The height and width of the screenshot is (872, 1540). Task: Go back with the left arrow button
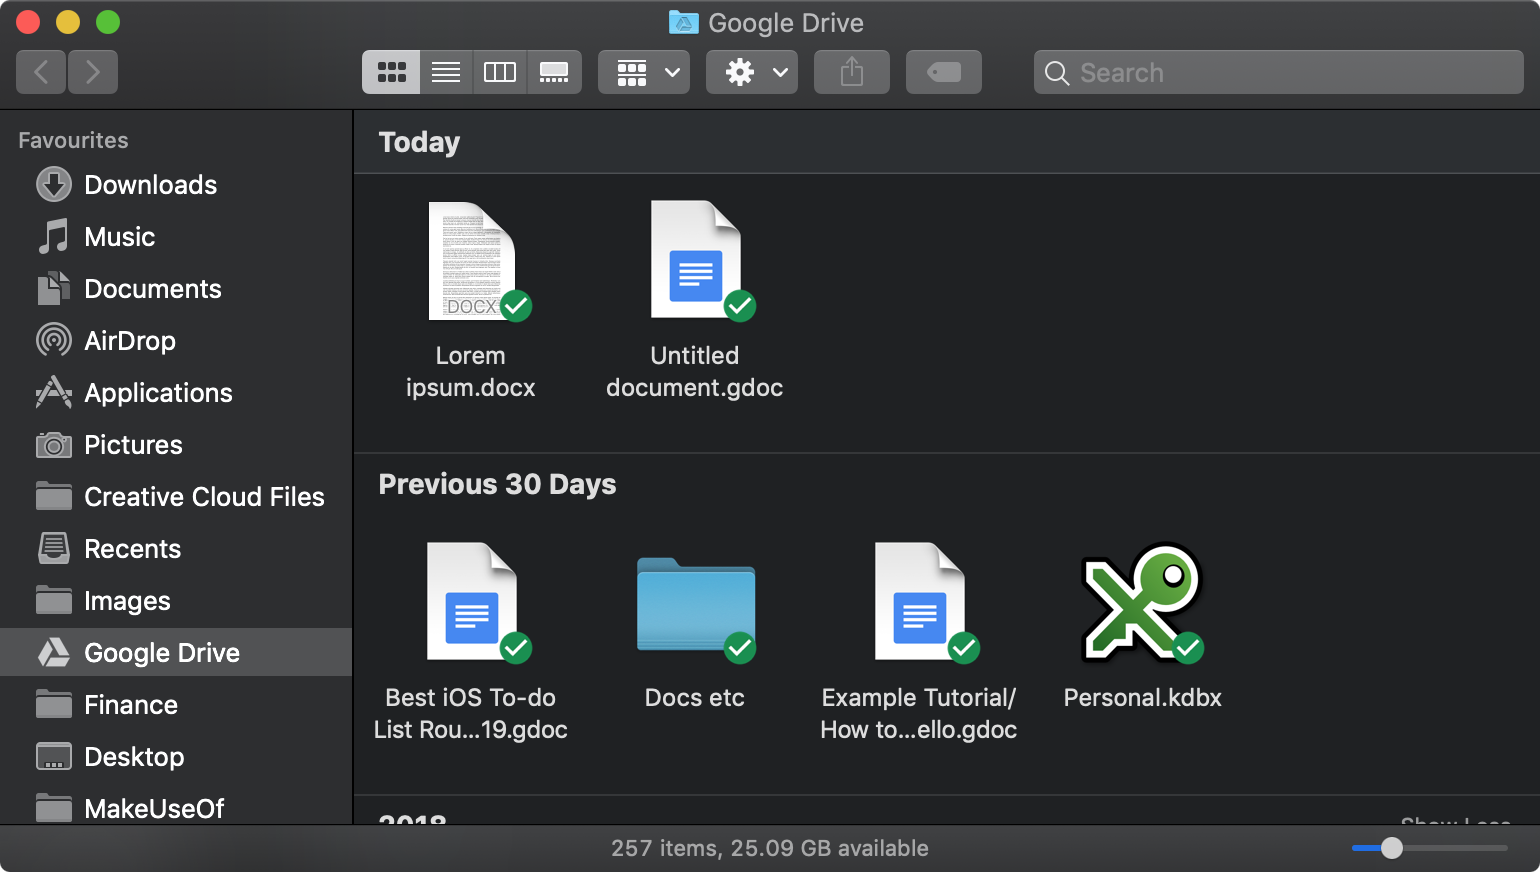click(x=41, y=72)
